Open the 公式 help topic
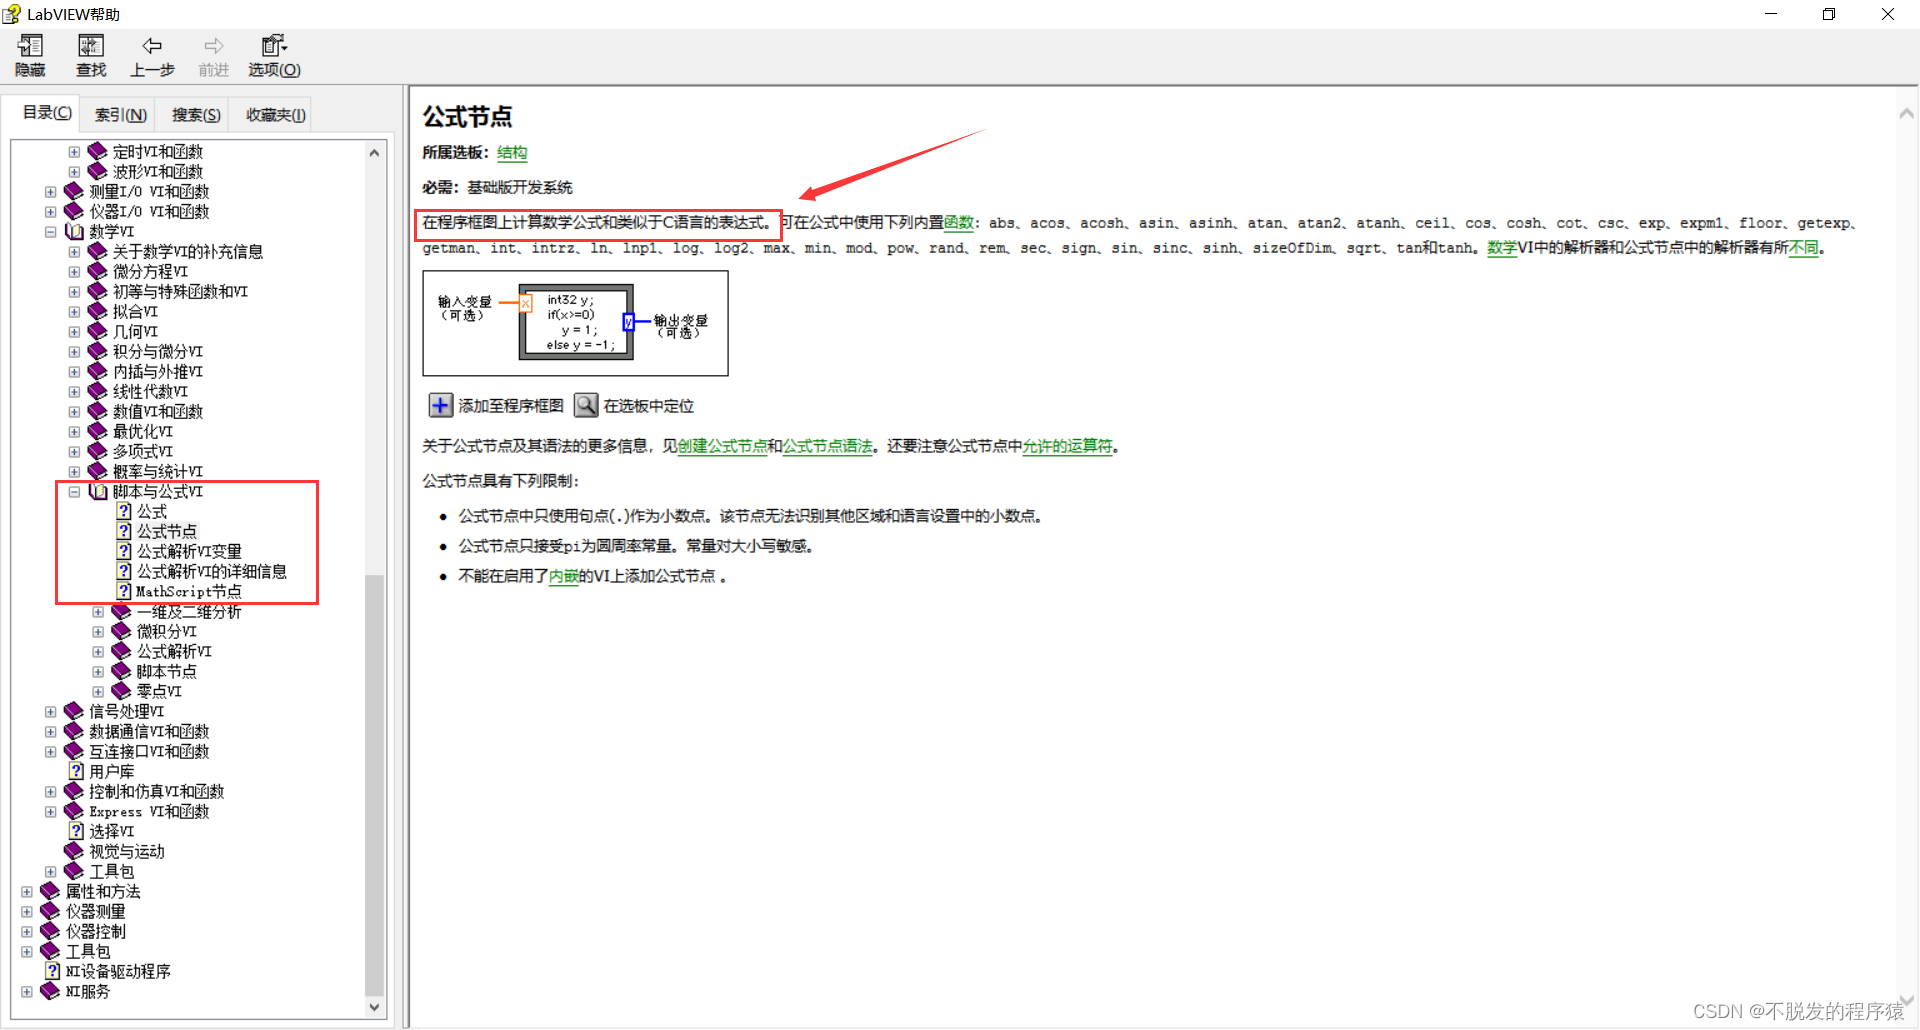This screenshot has width=1920, height=1030. tap(151, 511)
